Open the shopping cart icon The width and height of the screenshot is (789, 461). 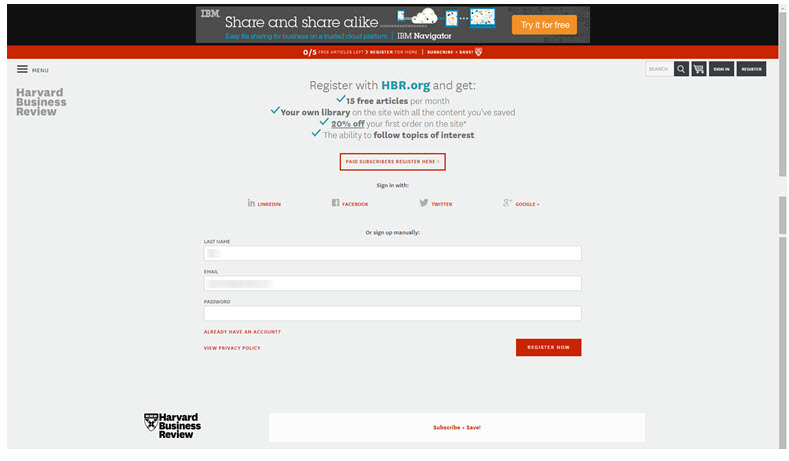tap(698, 69)
